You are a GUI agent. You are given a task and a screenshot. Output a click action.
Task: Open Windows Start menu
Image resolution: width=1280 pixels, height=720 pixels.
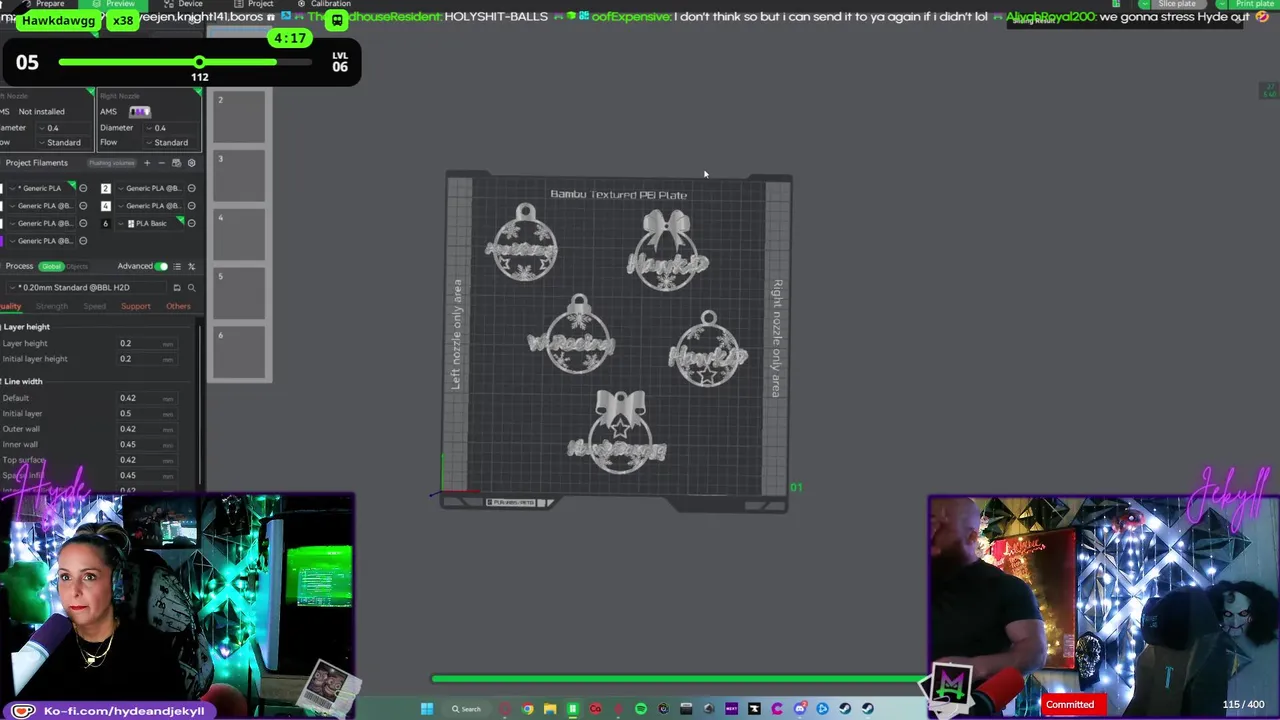click(x=427, y=709)
